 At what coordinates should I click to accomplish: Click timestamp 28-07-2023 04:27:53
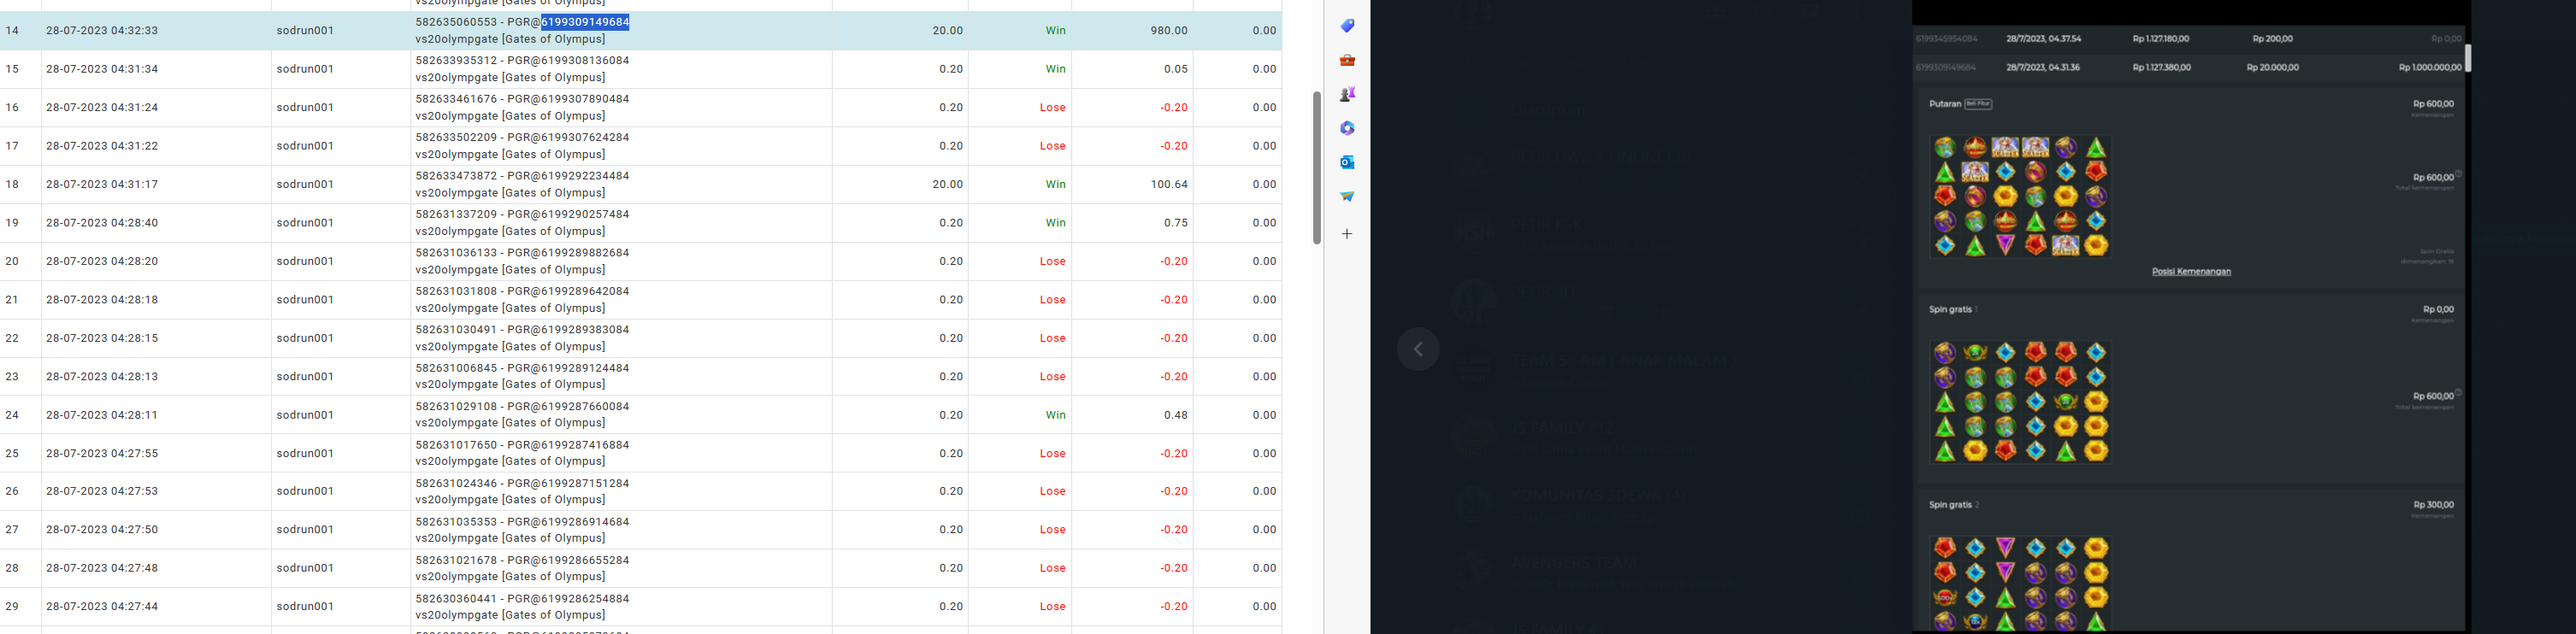click(102, 492)
